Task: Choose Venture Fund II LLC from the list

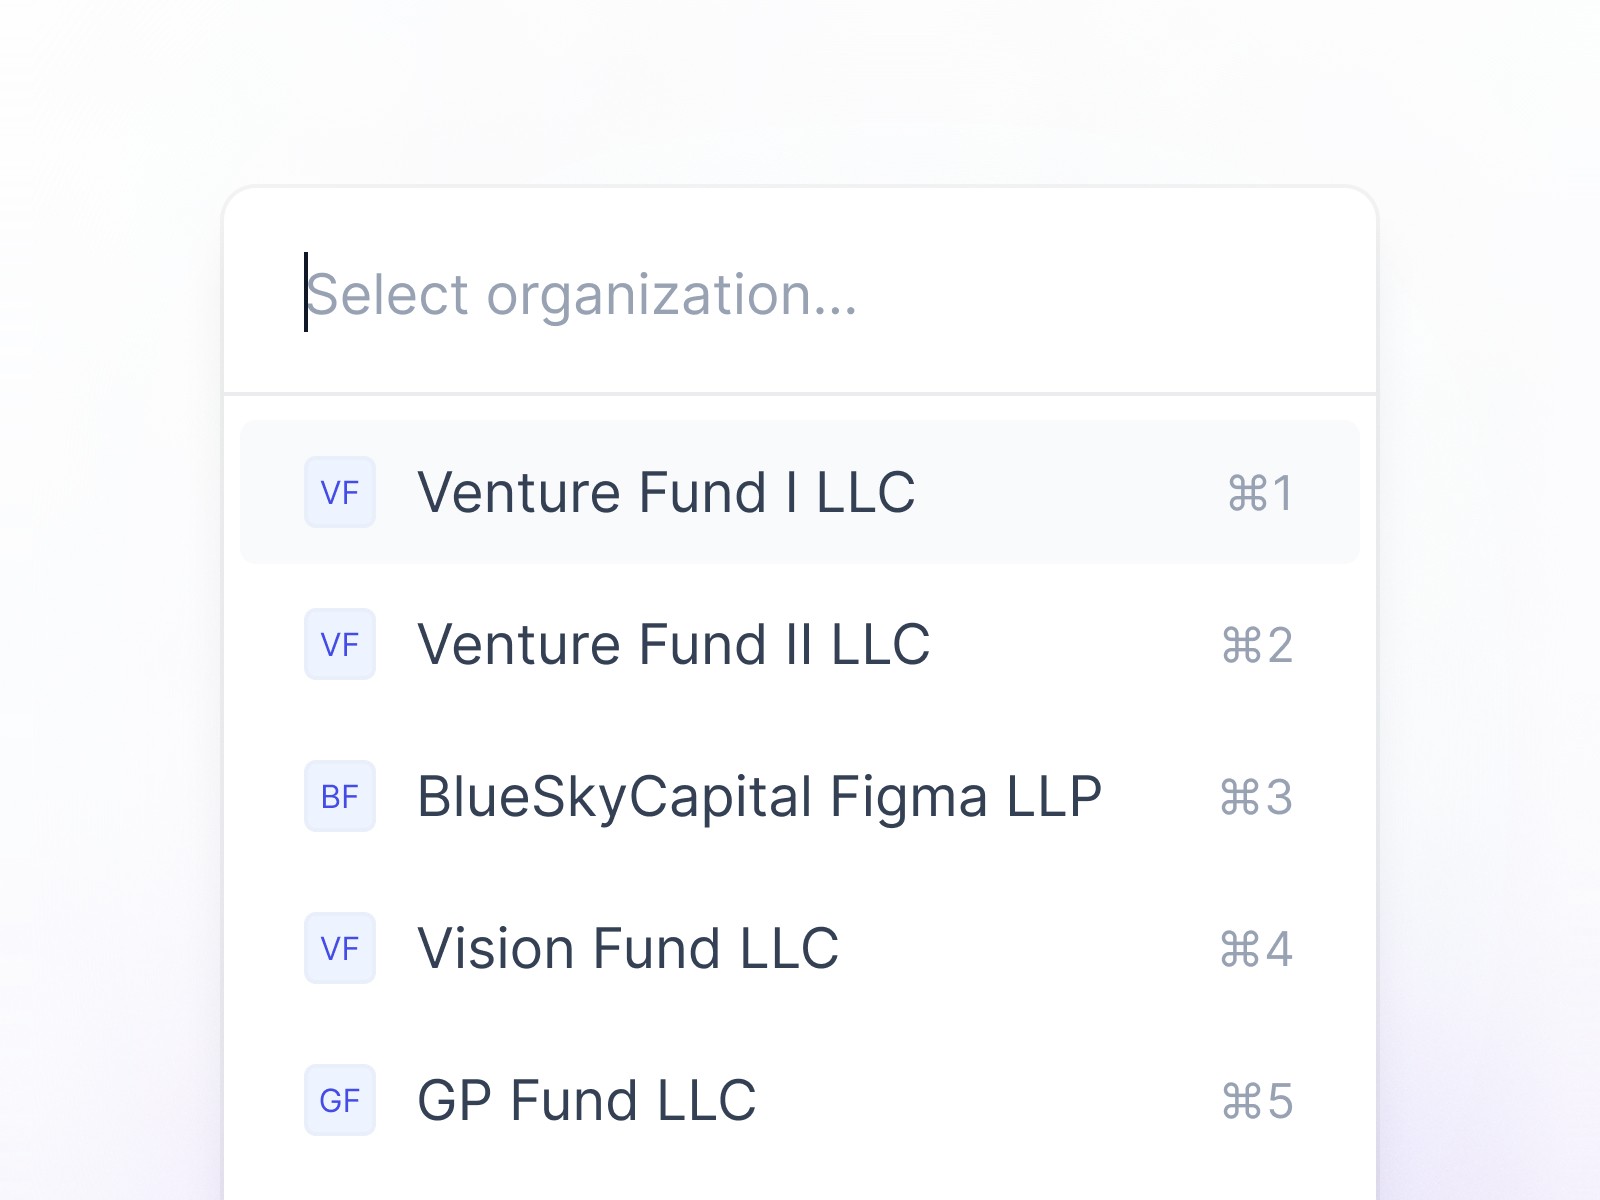Action: [x=673, y=644]
